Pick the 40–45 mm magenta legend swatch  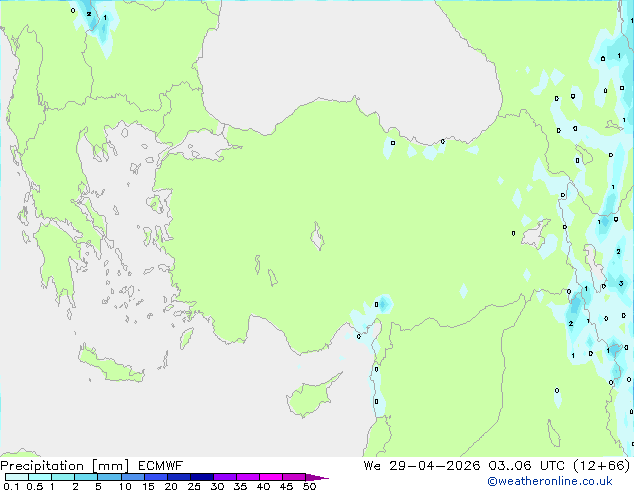(271, 477)
